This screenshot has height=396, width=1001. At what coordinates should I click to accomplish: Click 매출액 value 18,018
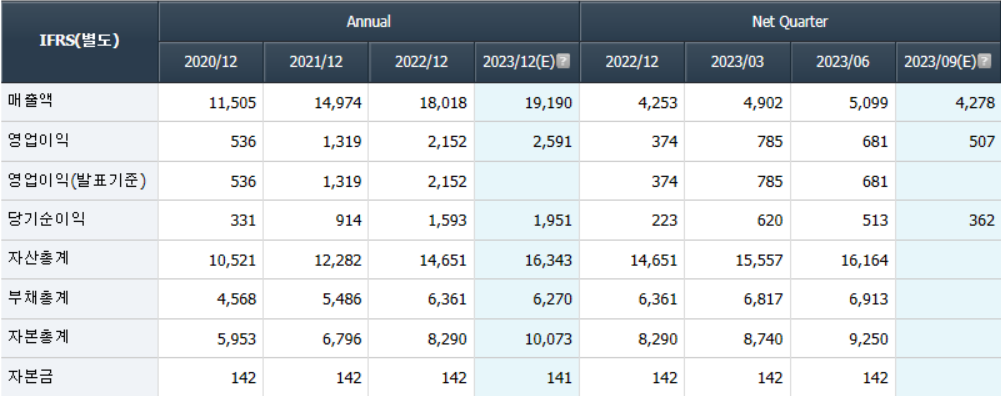(443, 103)
